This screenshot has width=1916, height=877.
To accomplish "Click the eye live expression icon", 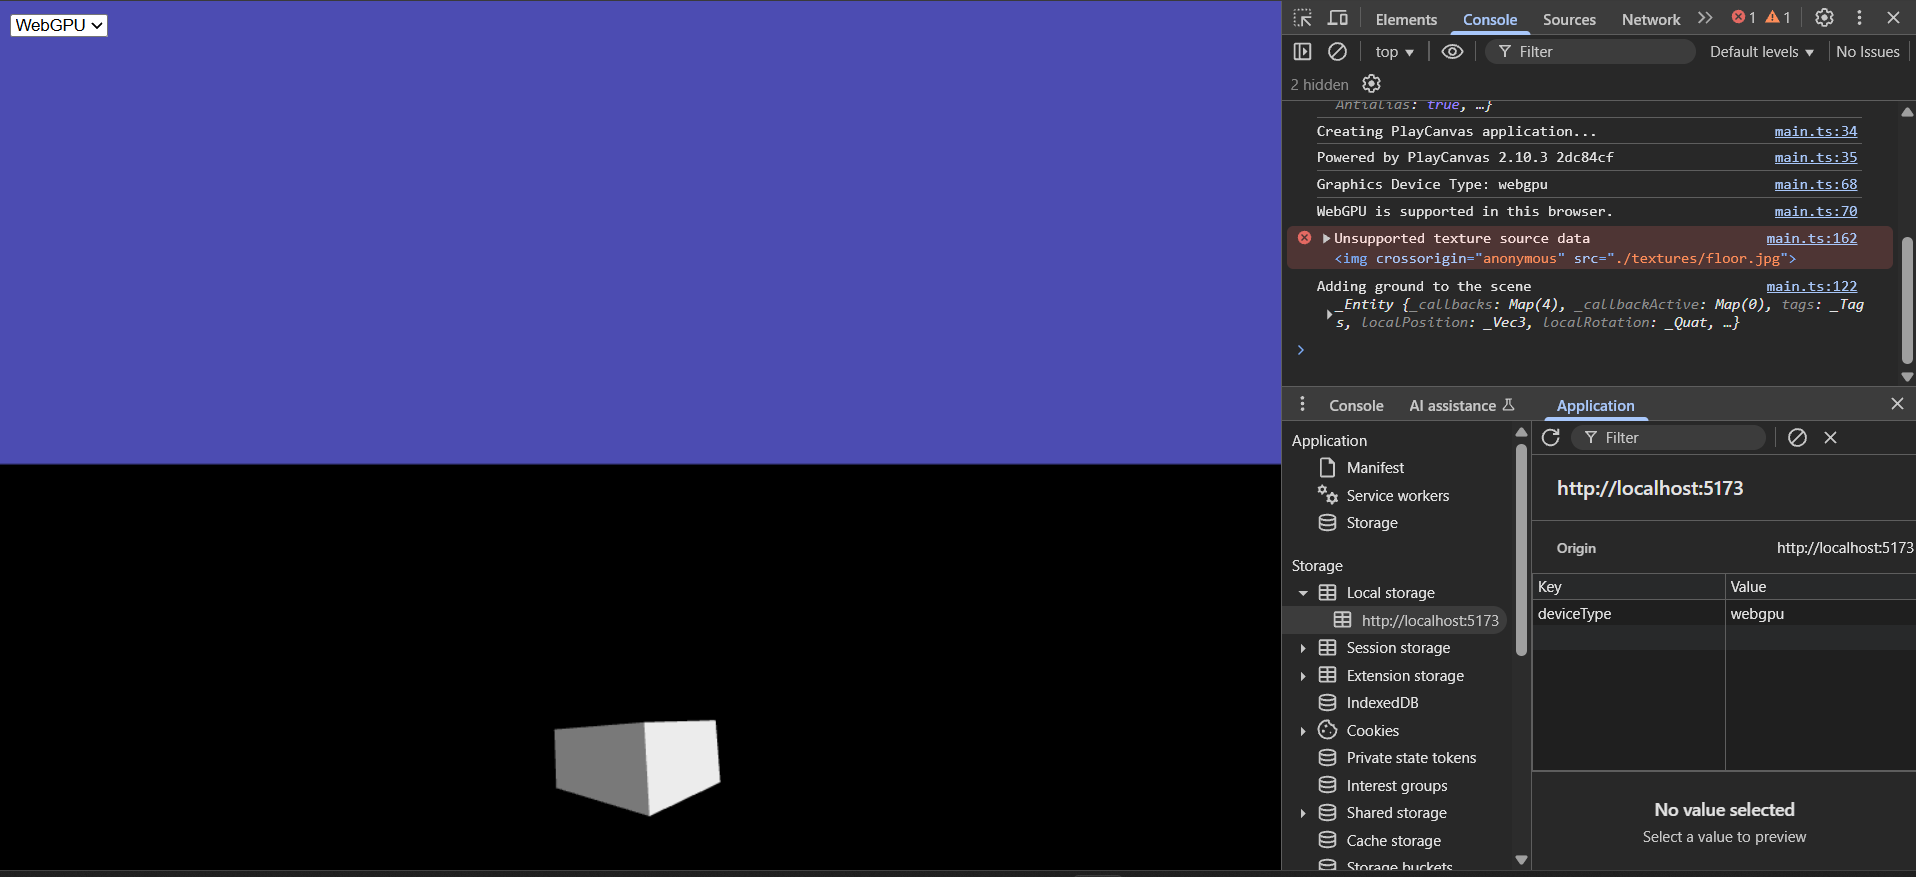I will 1452,52.
